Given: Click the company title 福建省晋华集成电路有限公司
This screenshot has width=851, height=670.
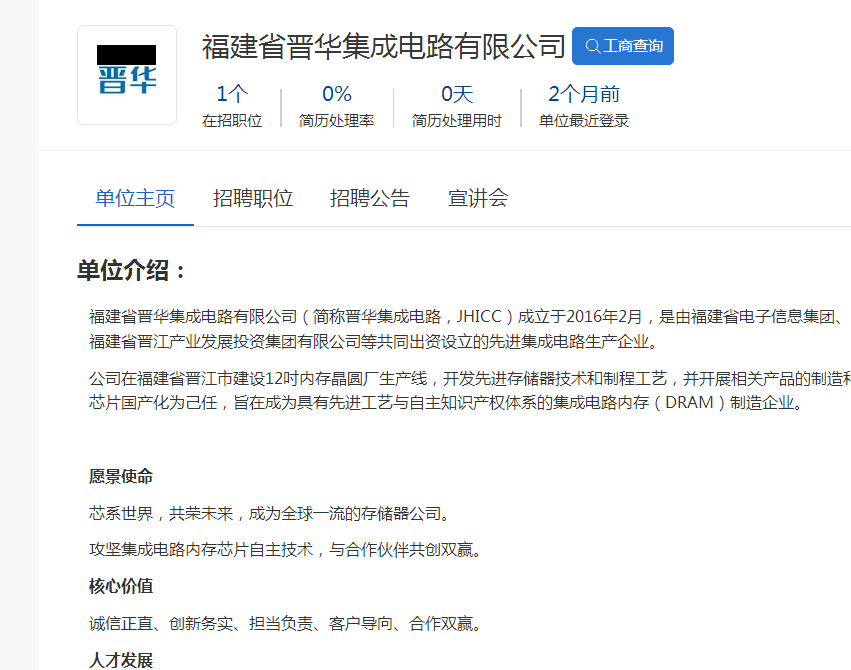Looking at the screenshot, I should coord(384,46).
